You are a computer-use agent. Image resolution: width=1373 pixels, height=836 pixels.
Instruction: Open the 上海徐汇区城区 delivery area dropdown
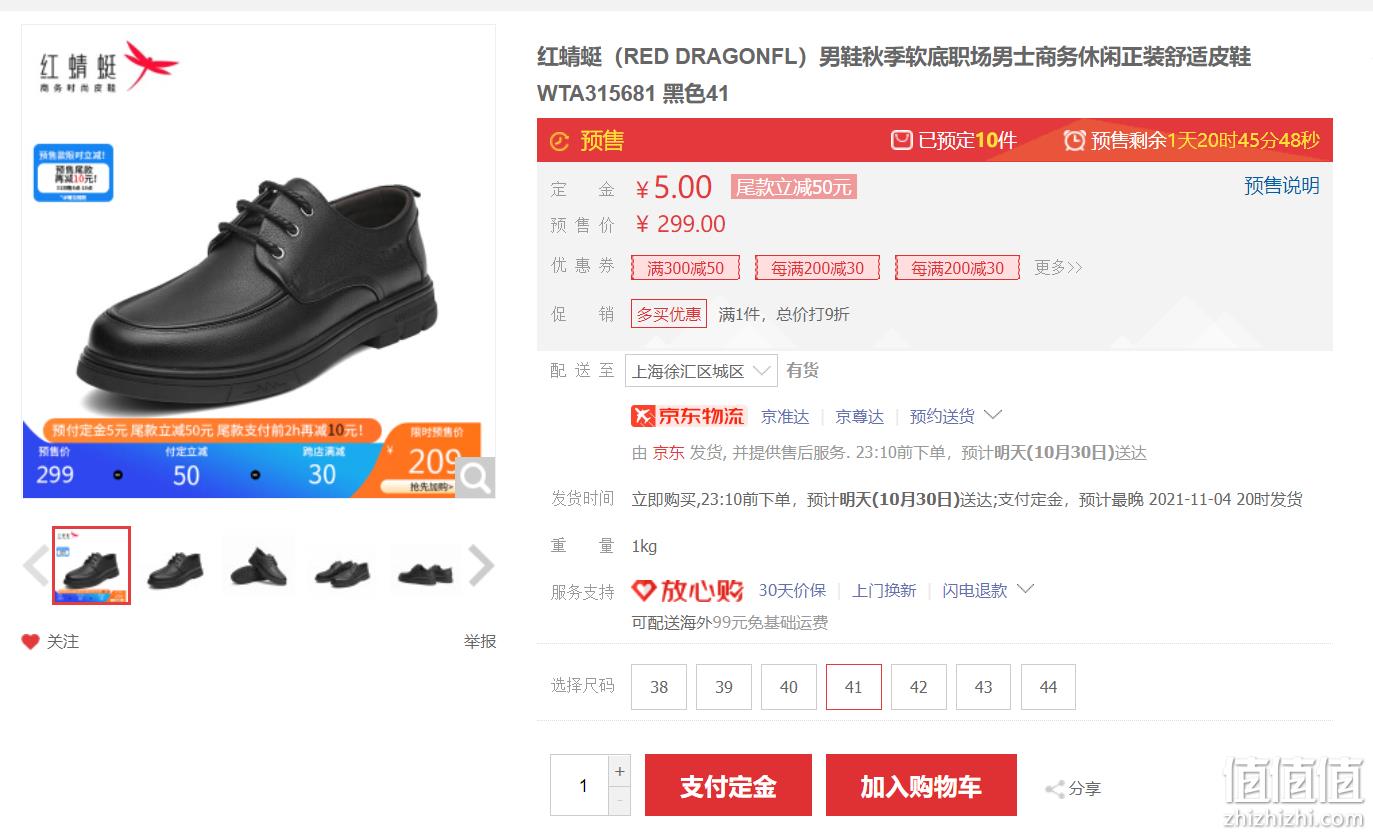[x=701, y=371]
